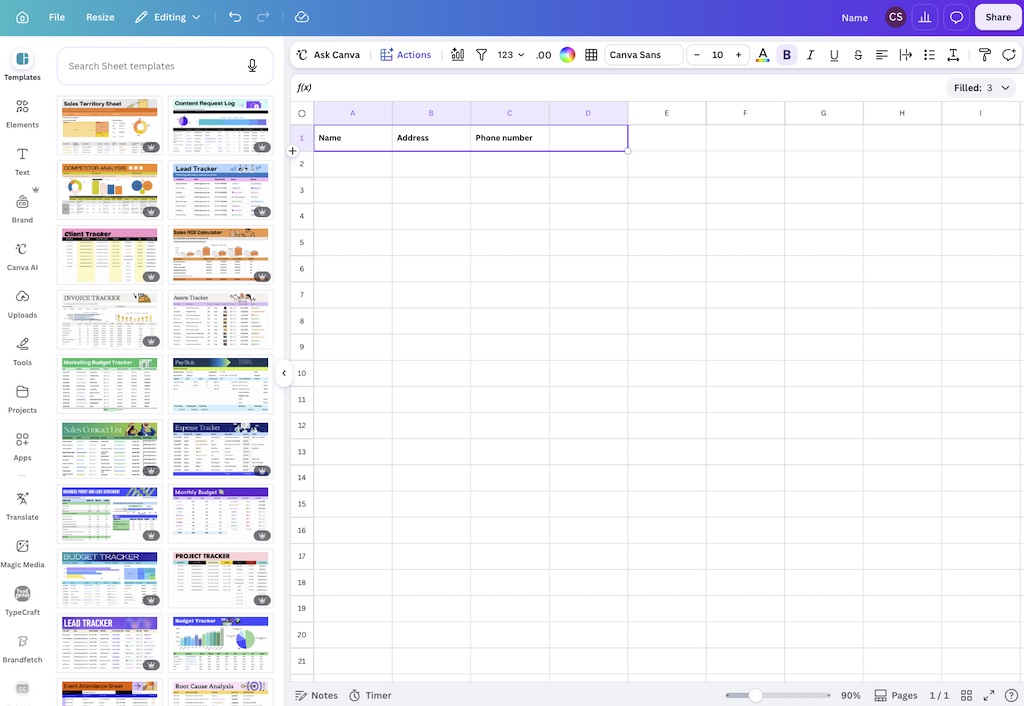Viewport: 1024px width, 706px height.
Task: Open the File menu
Action: click(57, 18)
